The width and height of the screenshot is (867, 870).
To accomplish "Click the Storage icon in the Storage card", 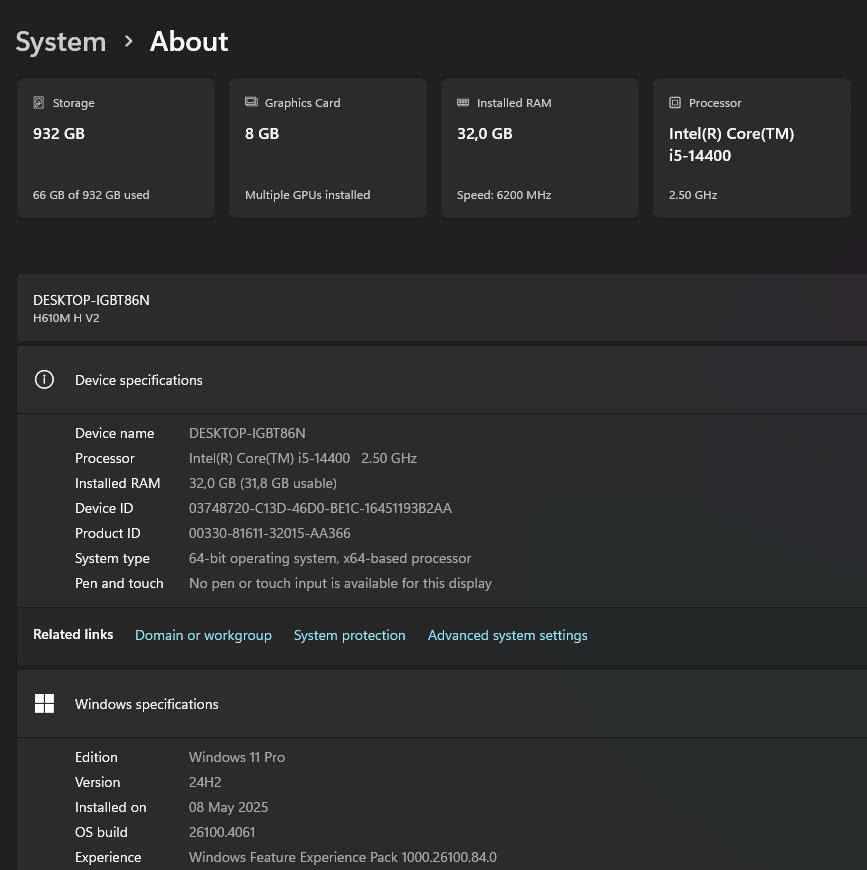I will tap(39, 102).
